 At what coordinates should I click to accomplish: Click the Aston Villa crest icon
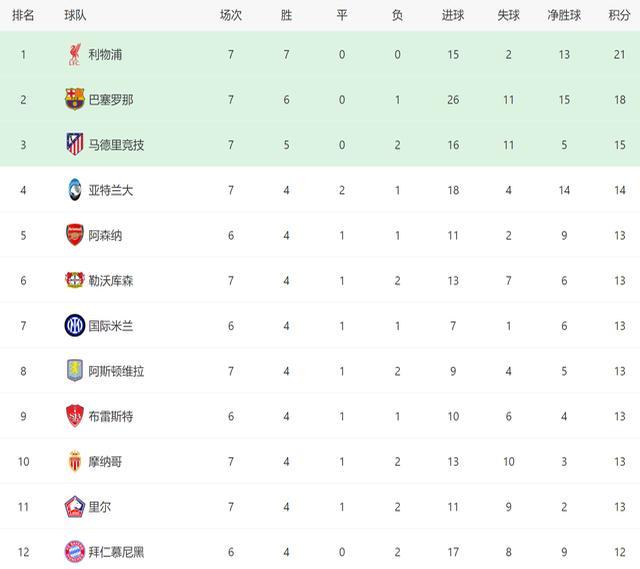pyautogui.click(x=75, y=371)
